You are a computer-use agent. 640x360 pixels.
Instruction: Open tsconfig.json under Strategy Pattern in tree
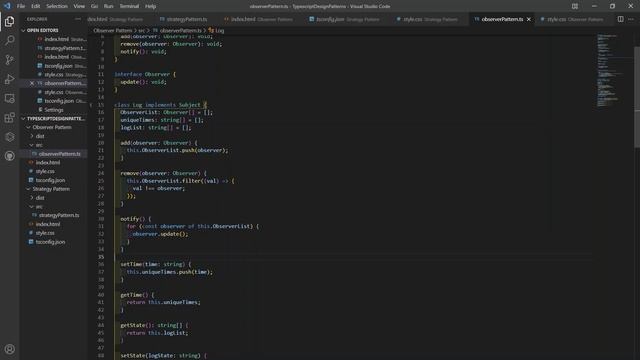point(53,242)
